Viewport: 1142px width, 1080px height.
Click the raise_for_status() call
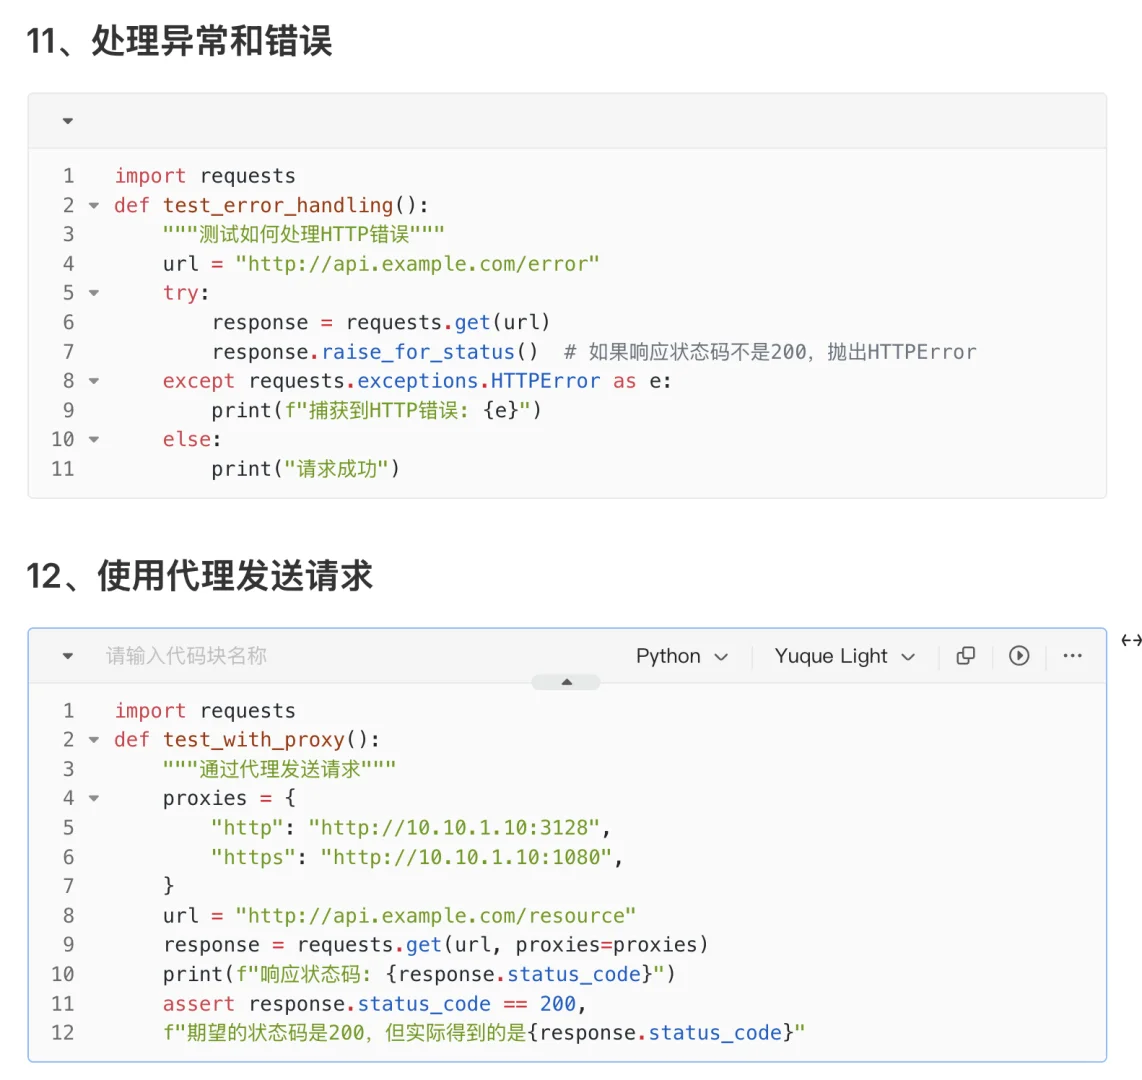point(429,352)
